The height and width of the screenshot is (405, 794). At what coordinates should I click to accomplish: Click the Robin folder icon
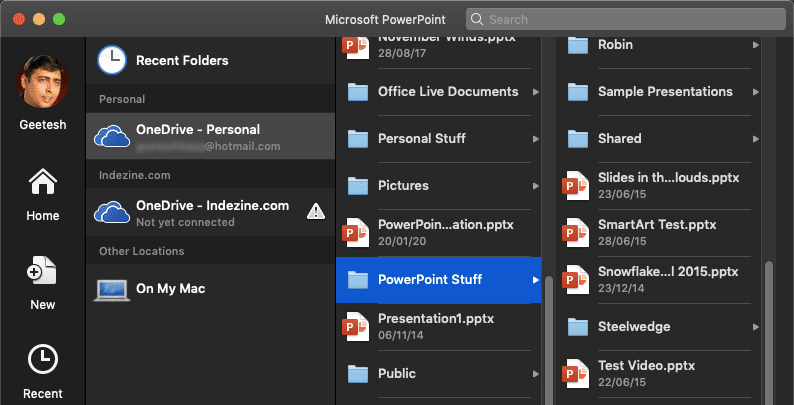click(x=578, y=45)
